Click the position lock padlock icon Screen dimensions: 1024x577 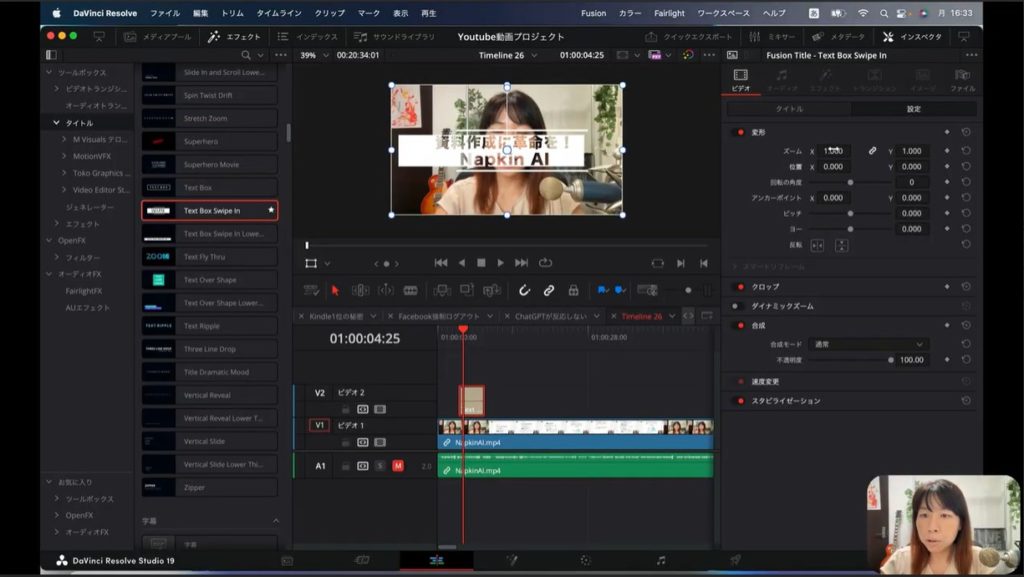(573, 290)
